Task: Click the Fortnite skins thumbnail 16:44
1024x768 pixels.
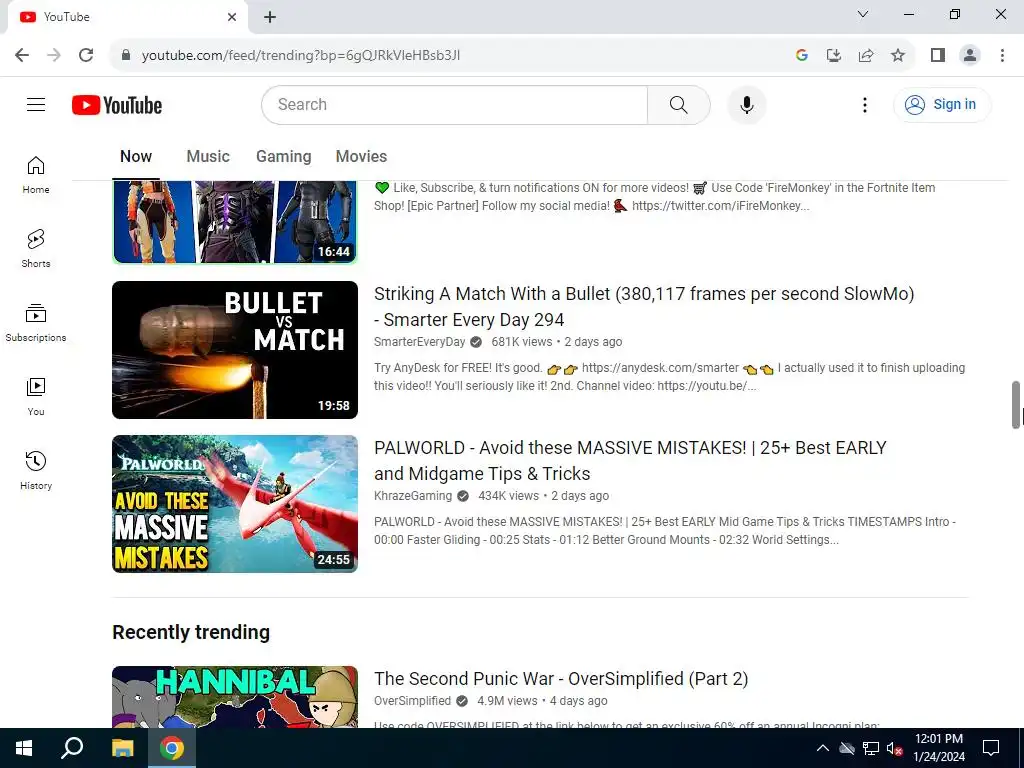Action: click(x=235, y=222)
